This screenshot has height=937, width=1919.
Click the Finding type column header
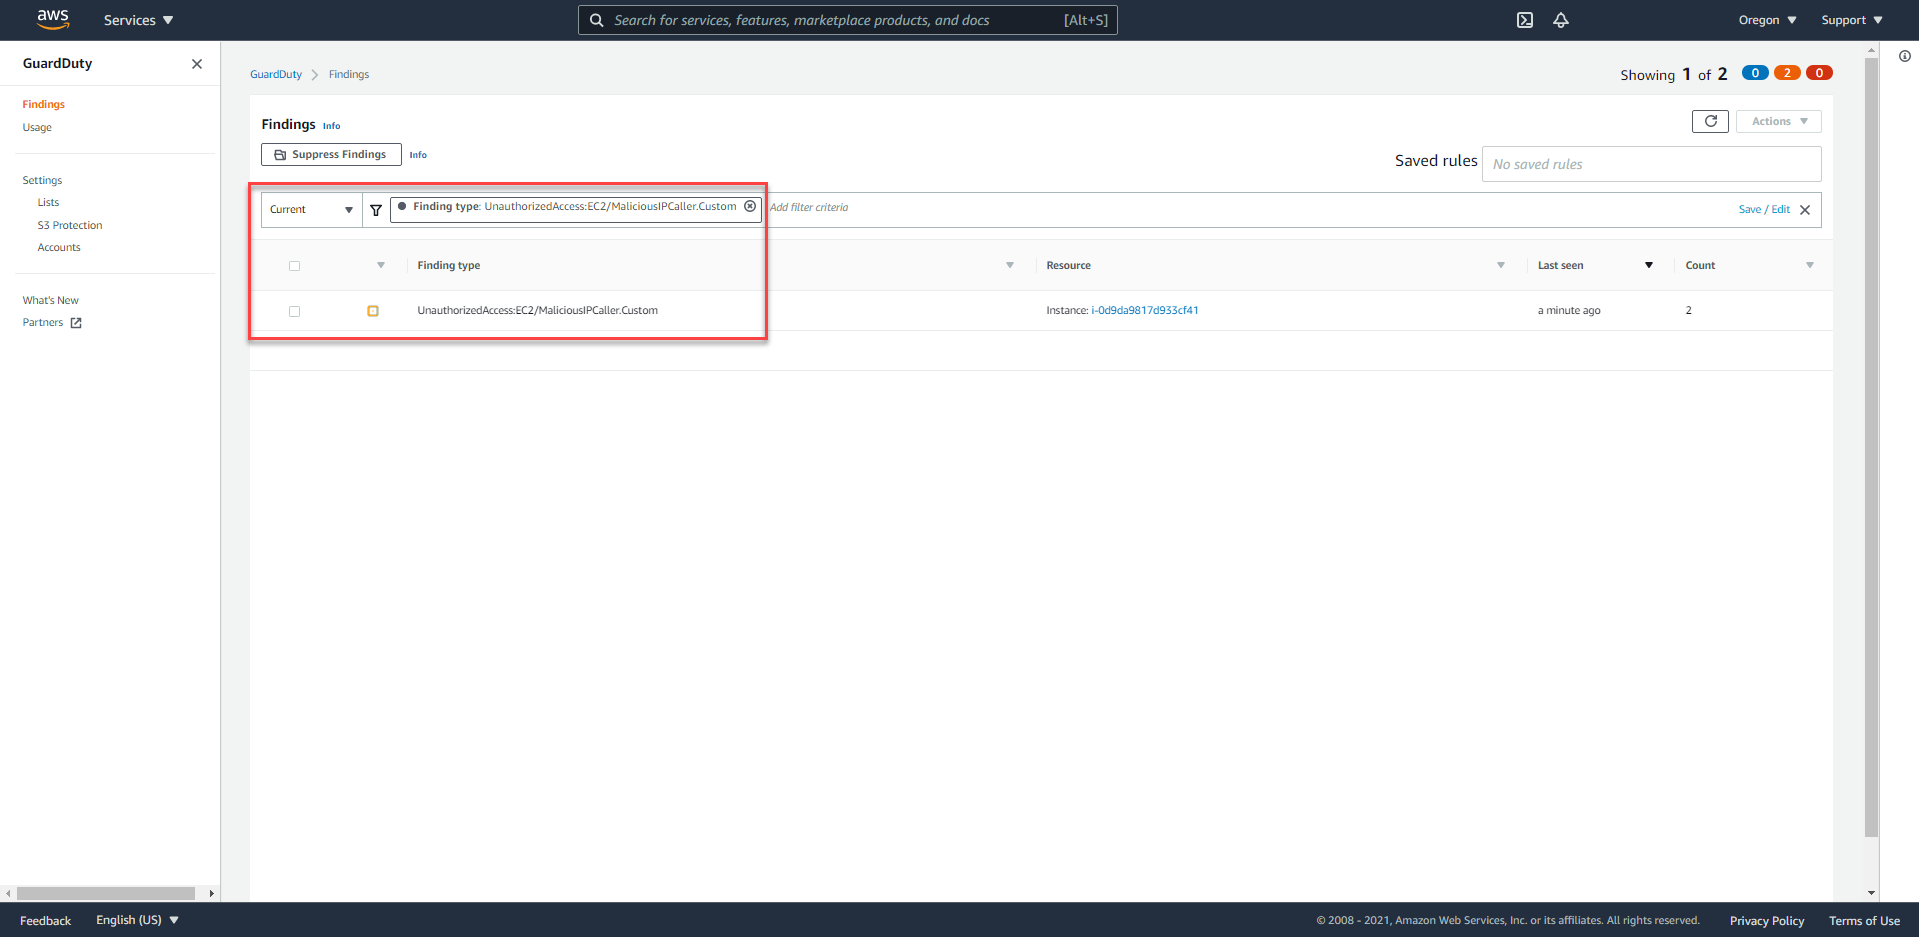(x=449, y=265)
